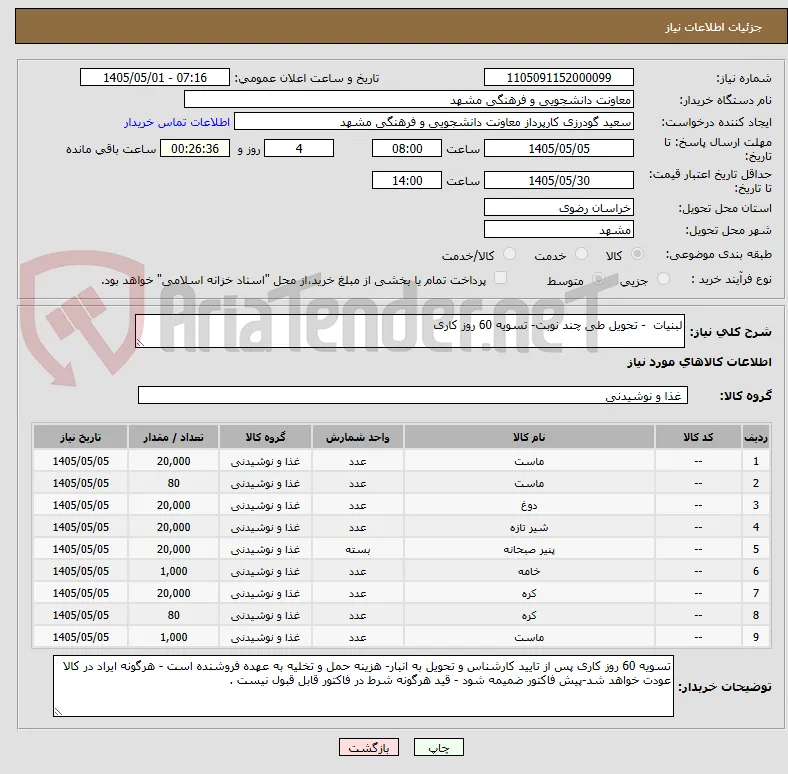Image resolution: width=788 pixels, height=774 pixels.
Task: Toggle the اسناد خزانه اسلامی payment checkbox
Action: pos(500,278)
